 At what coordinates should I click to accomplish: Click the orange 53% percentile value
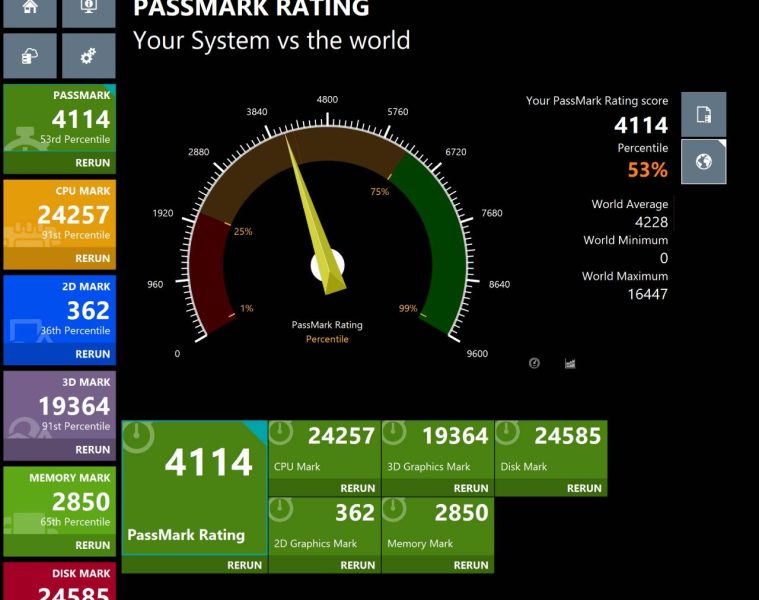[648, 170]
